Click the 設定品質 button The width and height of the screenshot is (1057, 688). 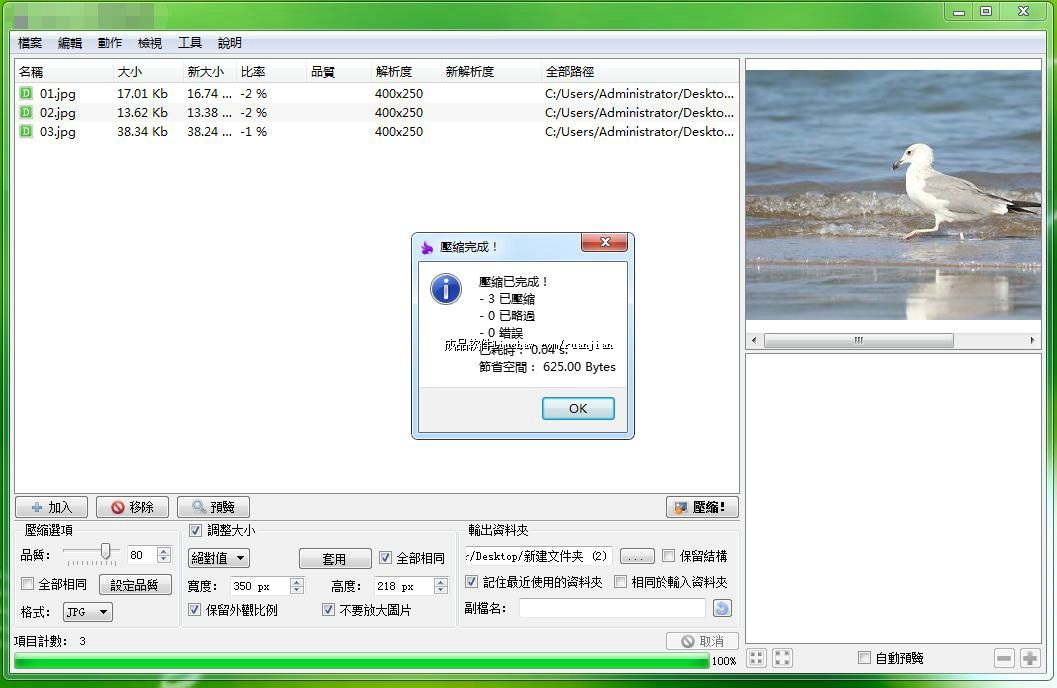pyautogui.click(x=134, y=585)
